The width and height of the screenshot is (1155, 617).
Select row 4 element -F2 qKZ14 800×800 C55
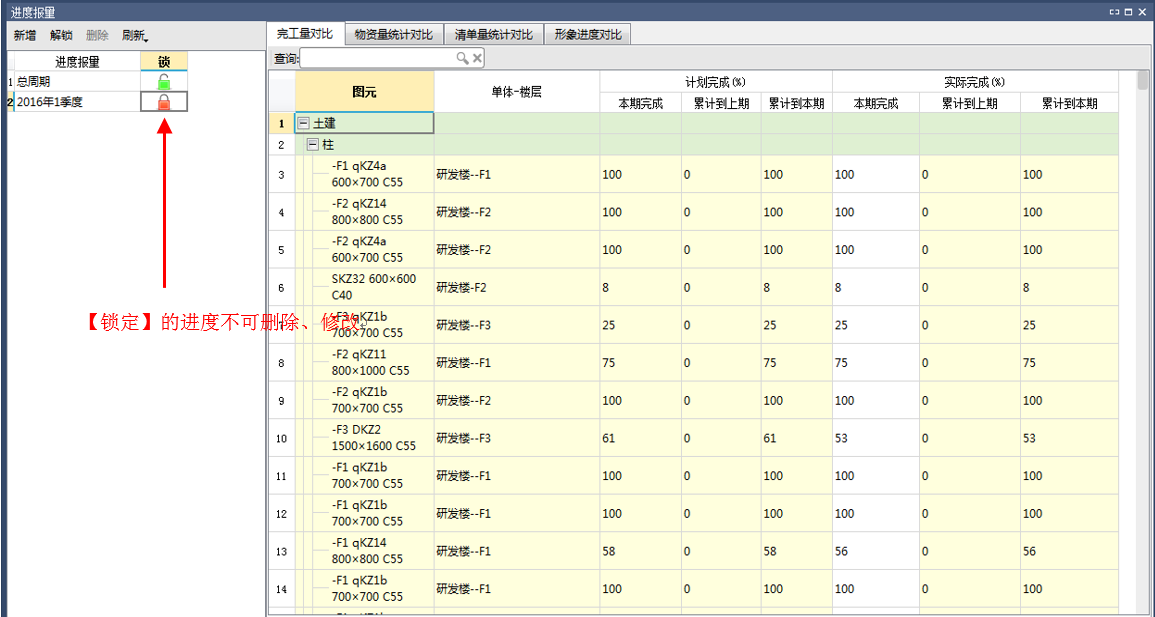coord(366,212)
